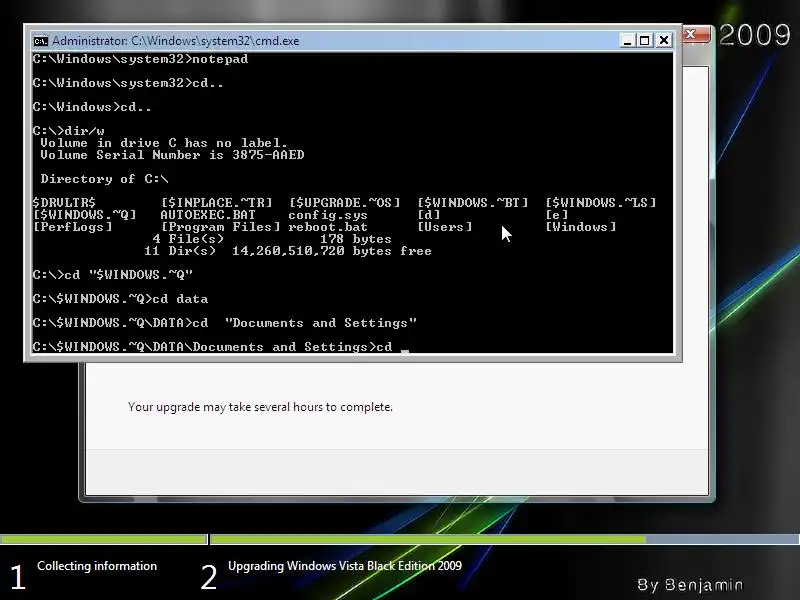Image resolution: width=800 pixels, height=600 pixels.
Task: Click the [$WINDOWS.~Q] directory entry
Action: point(85,215)
